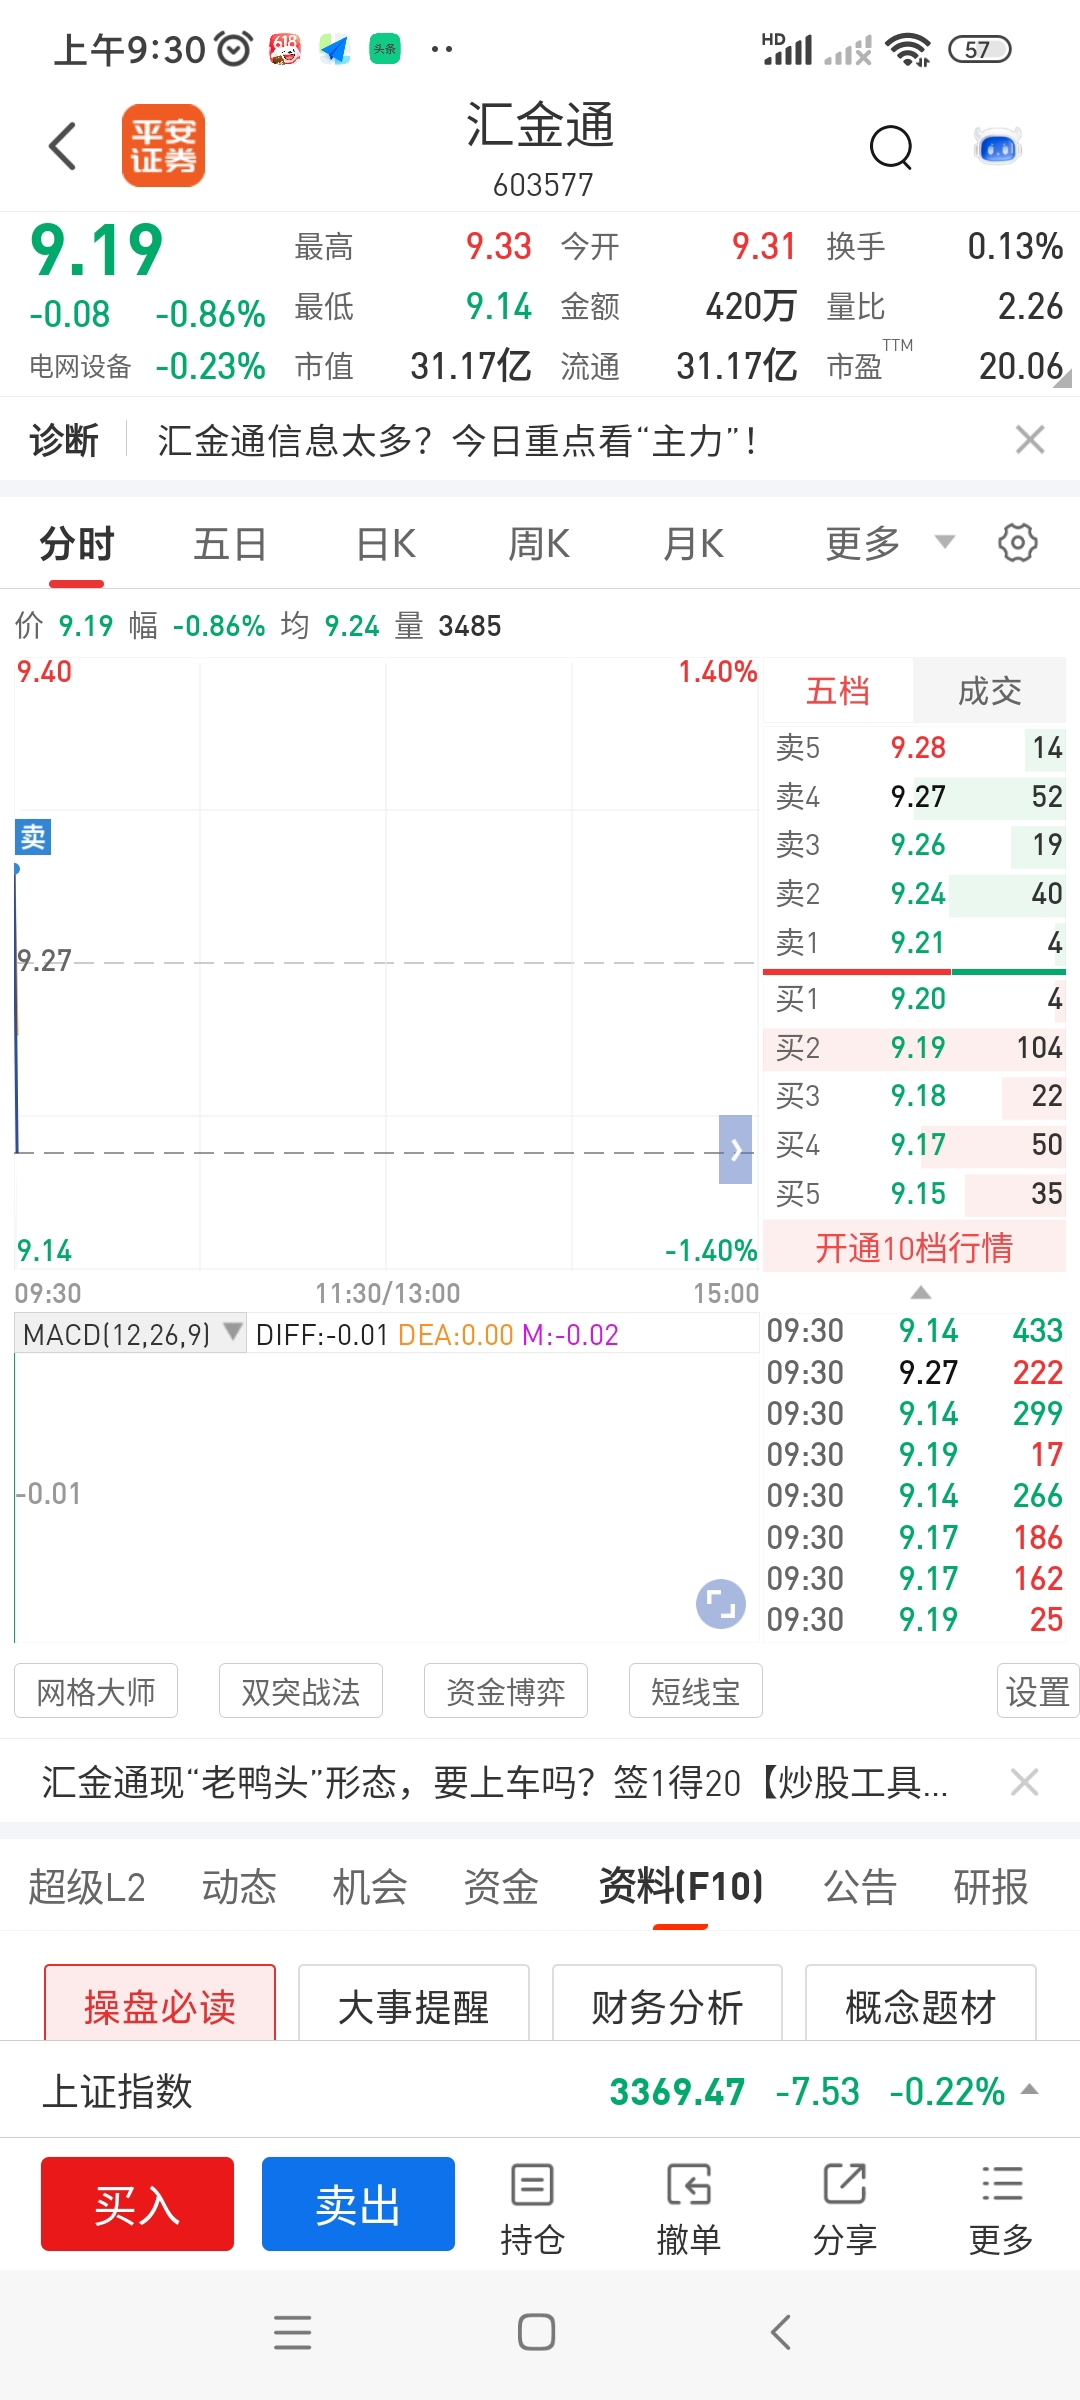Tap the blue 卖出 button
The image size is (1080, 2400).
point(358,2204)
